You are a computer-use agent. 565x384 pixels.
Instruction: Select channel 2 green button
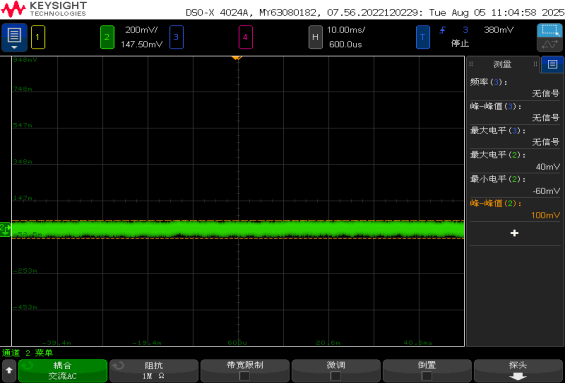coord(107,37)
